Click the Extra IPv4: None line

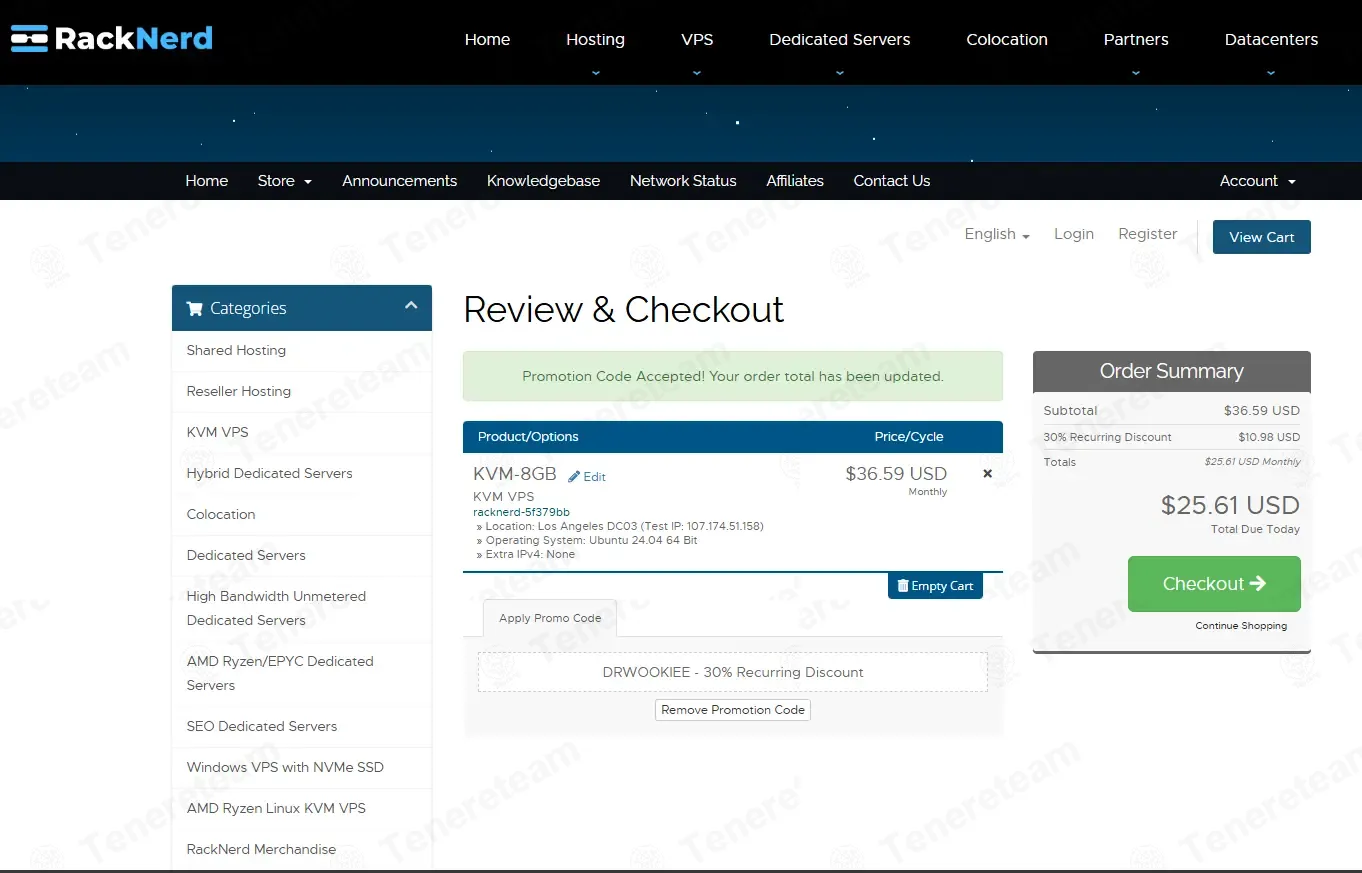[526, 554]
